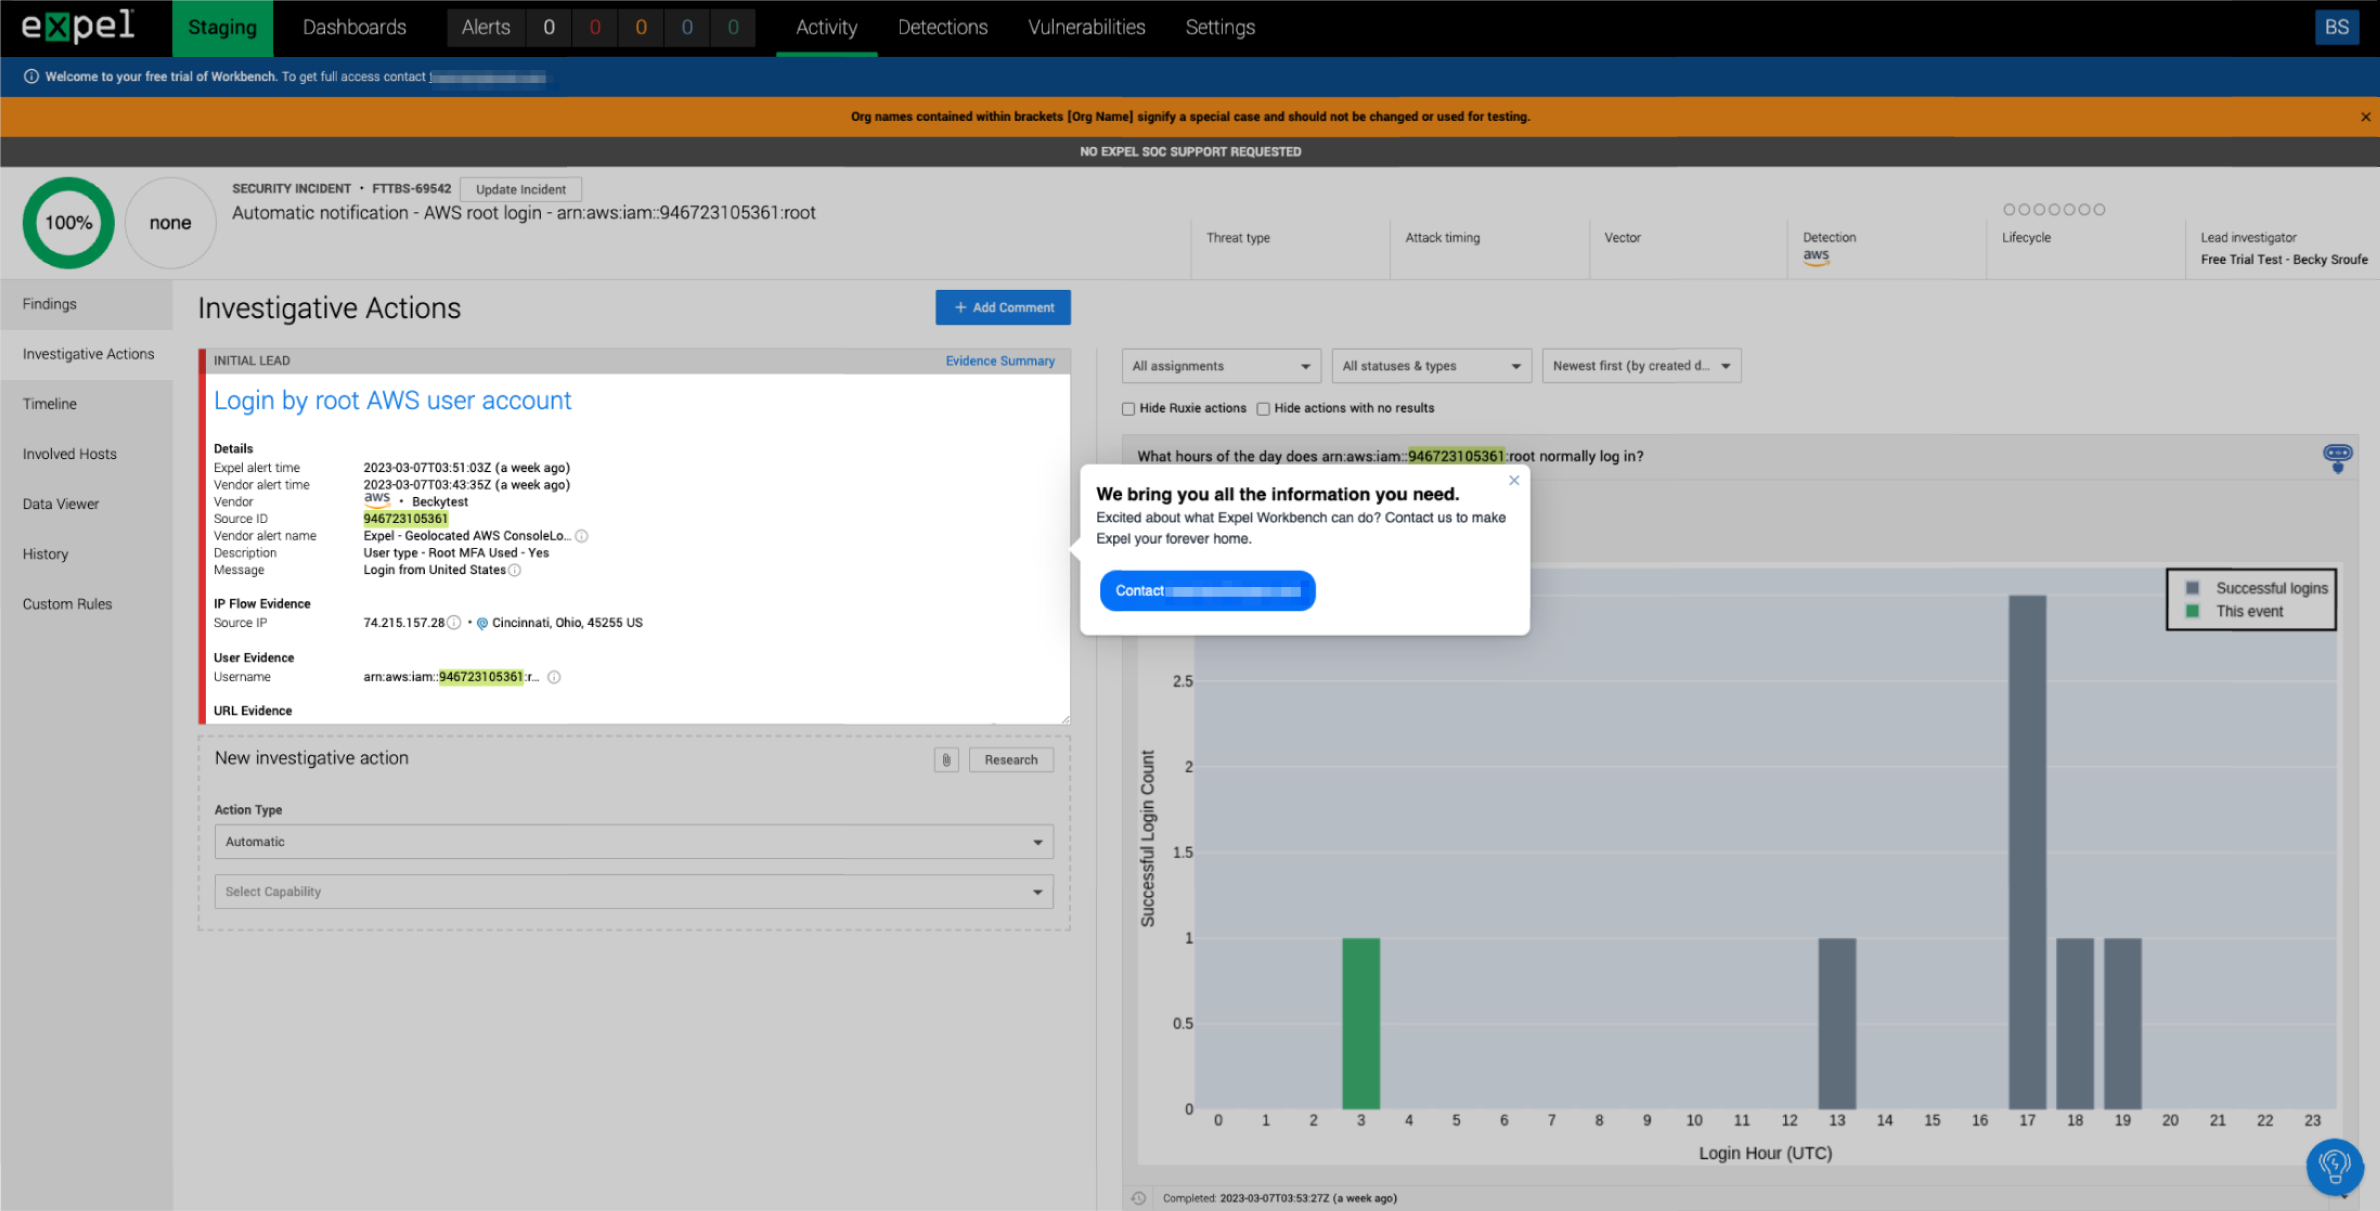
Task: Click the plus icon in Add Comment
Action: coord(960,307)
